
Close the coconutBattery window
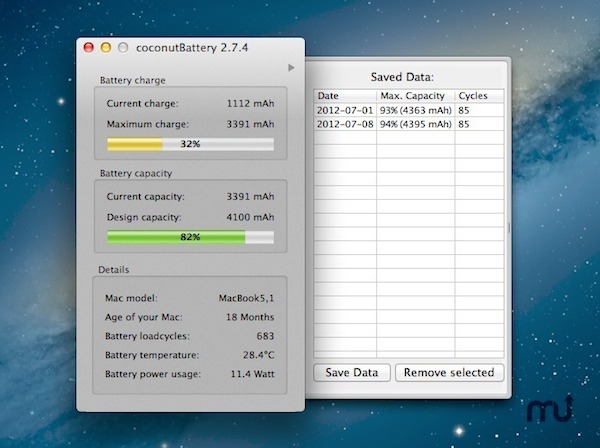click(88, 47)
